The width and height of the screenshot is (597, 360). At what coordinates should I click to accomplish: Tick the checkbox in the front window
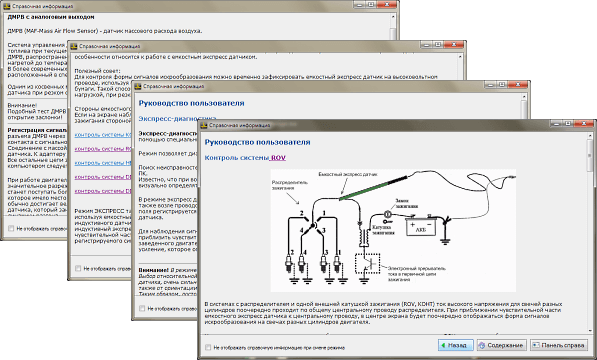pyautogui.click(x=208, y=347)
